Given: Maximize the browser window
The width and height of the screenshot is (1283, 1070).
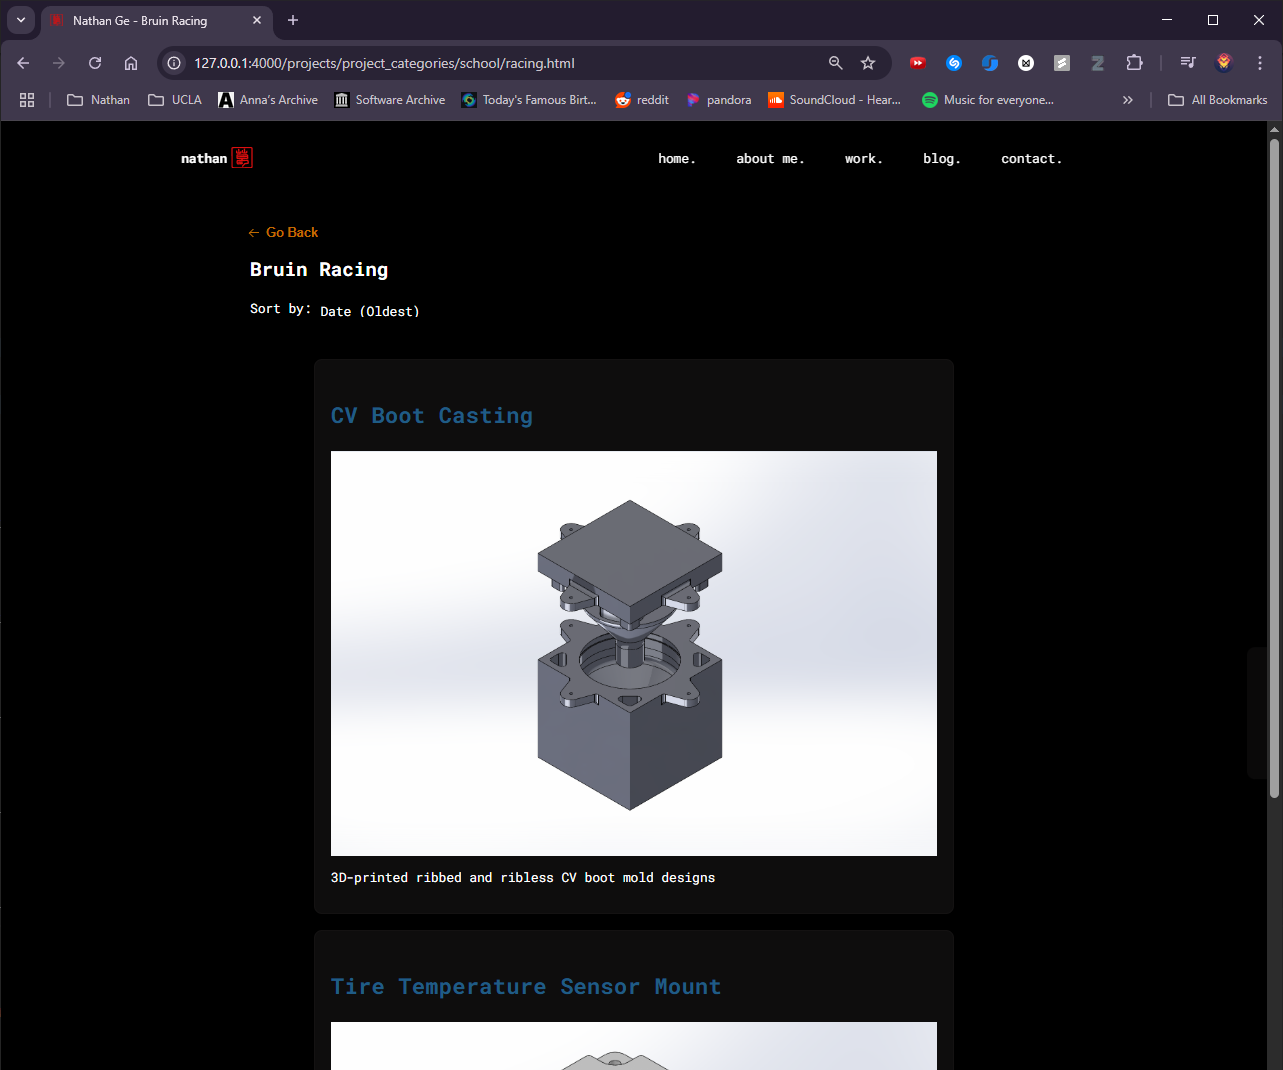Looking at the screenshot, I should coord(1213,20).
